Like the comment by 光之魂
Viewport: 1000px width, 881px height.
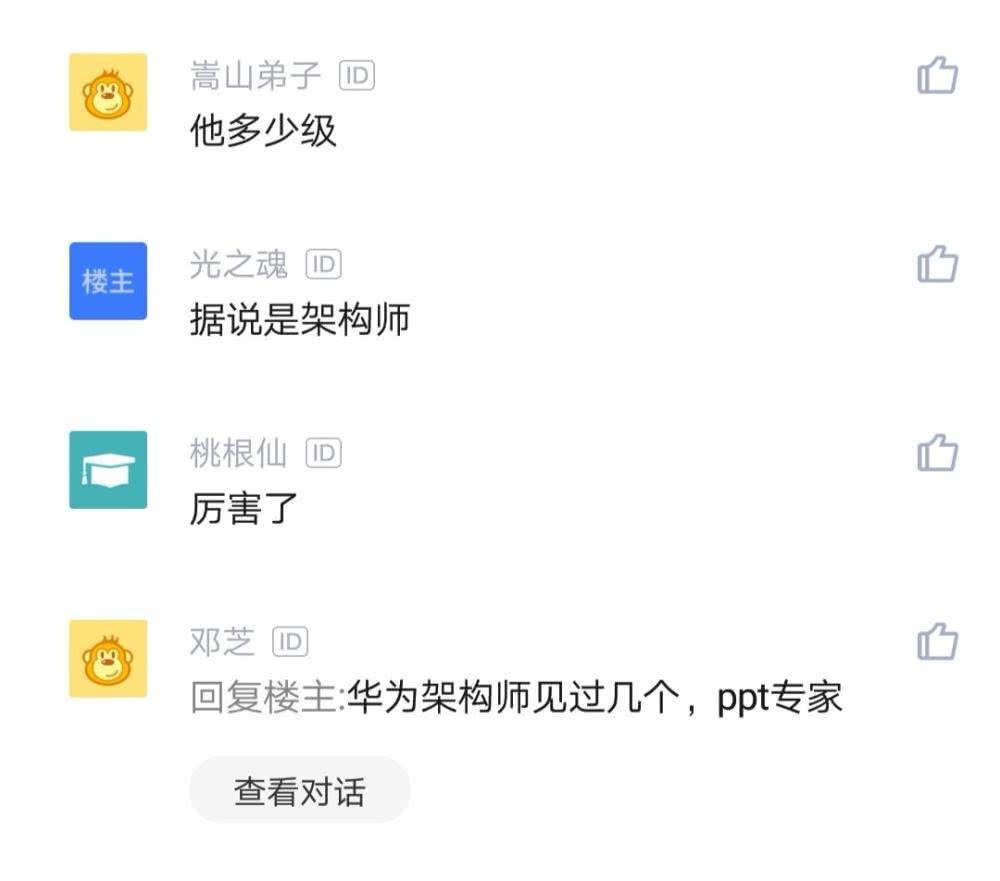pos(938,263)
